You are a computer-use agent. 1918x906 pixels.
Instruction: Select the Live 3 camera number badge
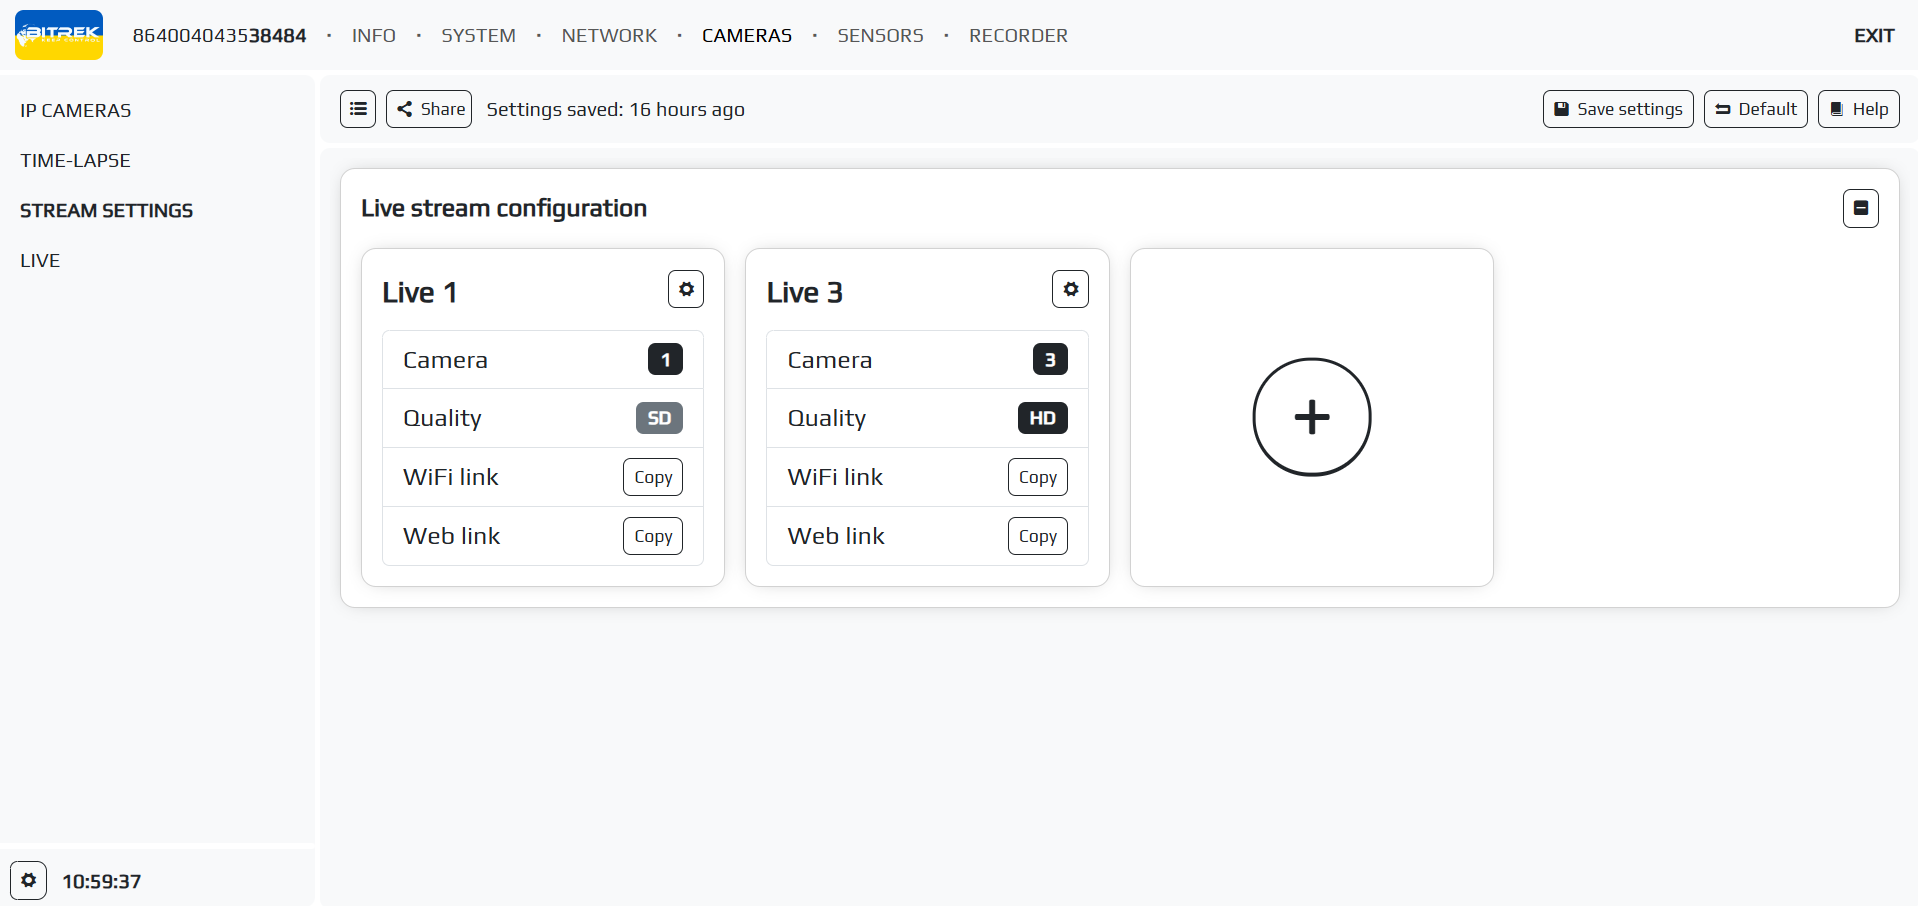pos(1049,360)
